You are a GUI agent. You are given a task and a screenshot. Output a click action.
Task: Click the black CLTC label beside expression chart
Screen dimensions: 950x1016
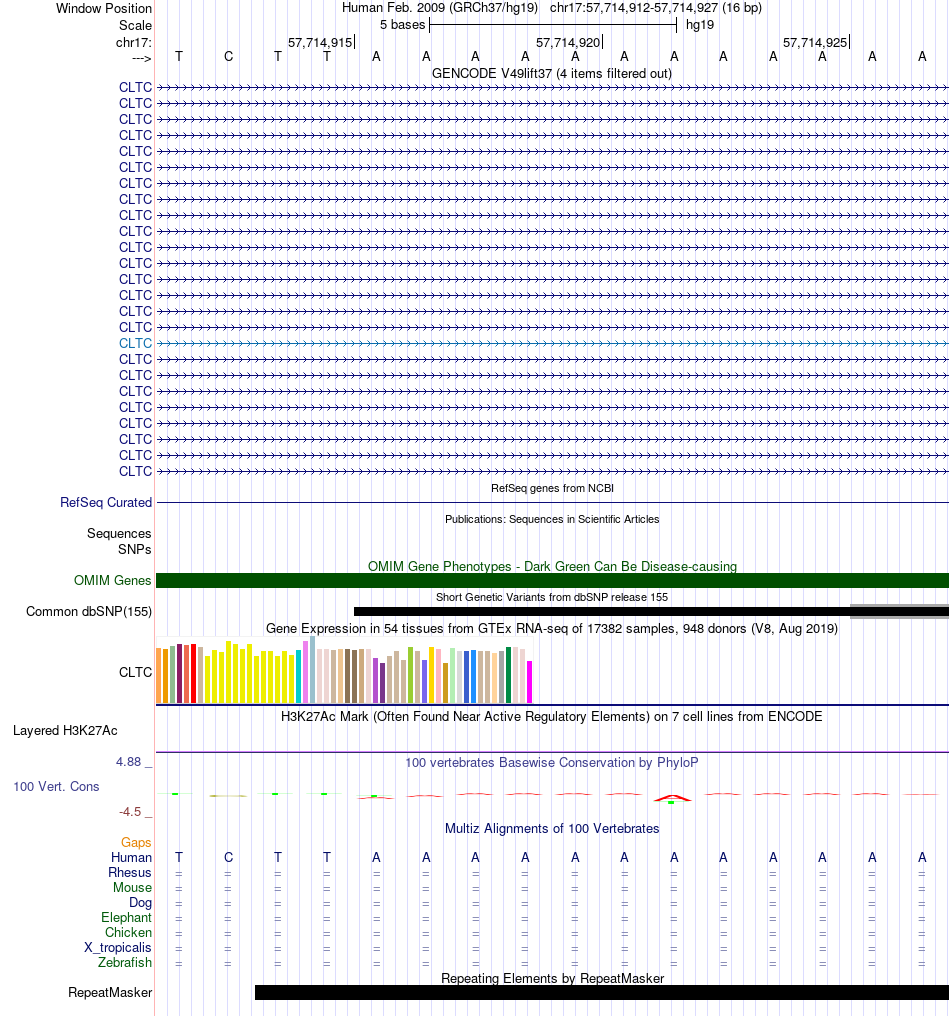click(135, 672)
